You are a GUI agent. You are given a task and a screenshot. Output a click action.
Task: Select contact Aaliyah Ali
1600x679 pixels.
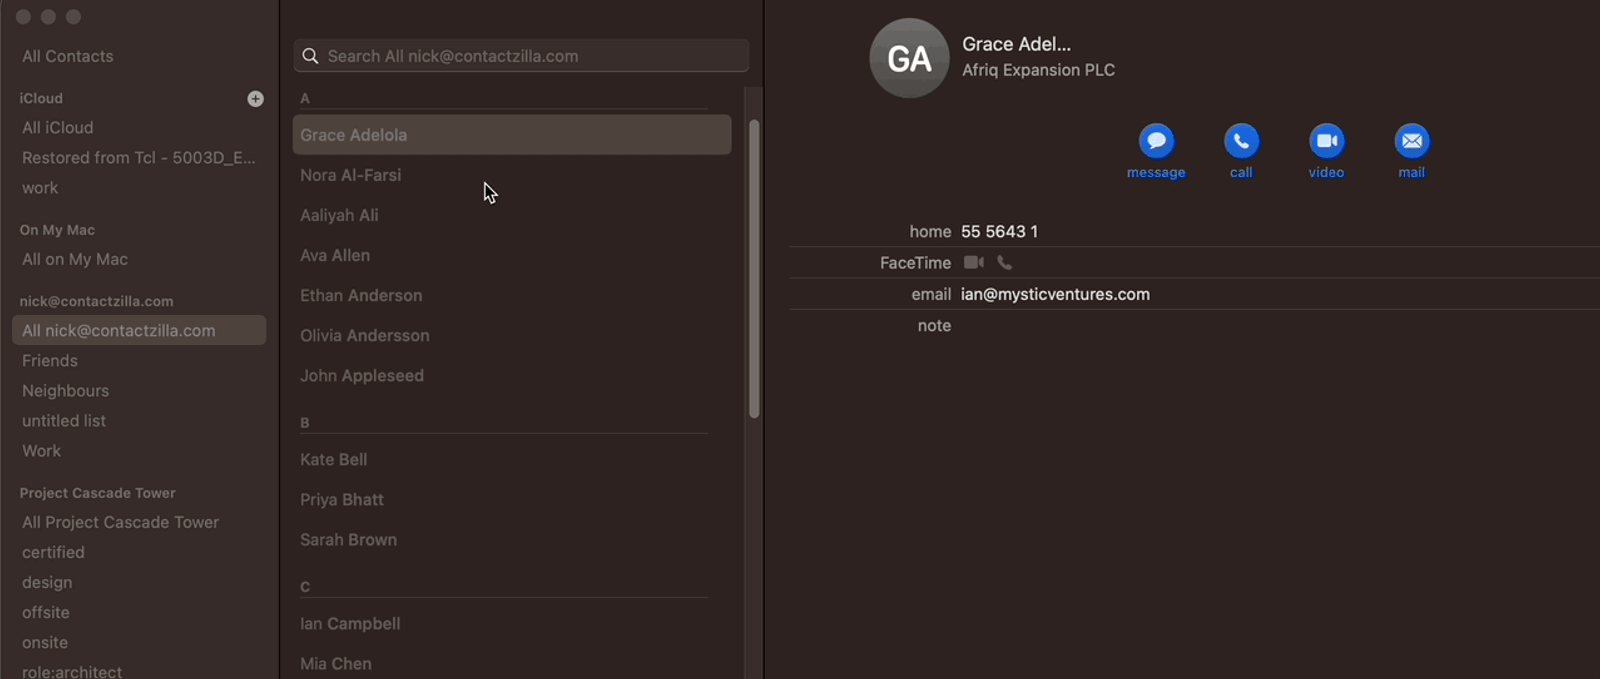tap(339, 215)
